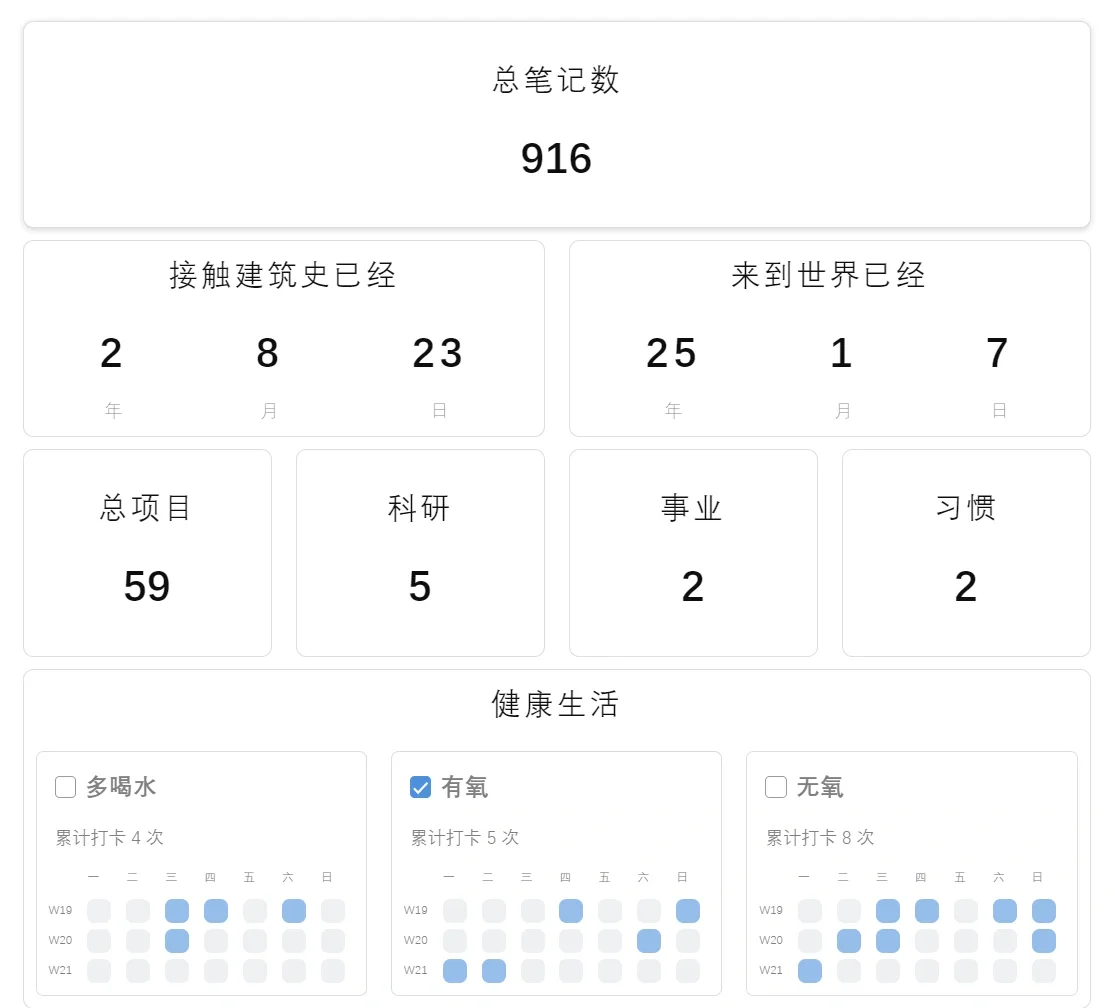This screenshot has width=1115, height=1008.
Task: Click the 累计打卡 8 次 text
Action: (x=820, y=837)
